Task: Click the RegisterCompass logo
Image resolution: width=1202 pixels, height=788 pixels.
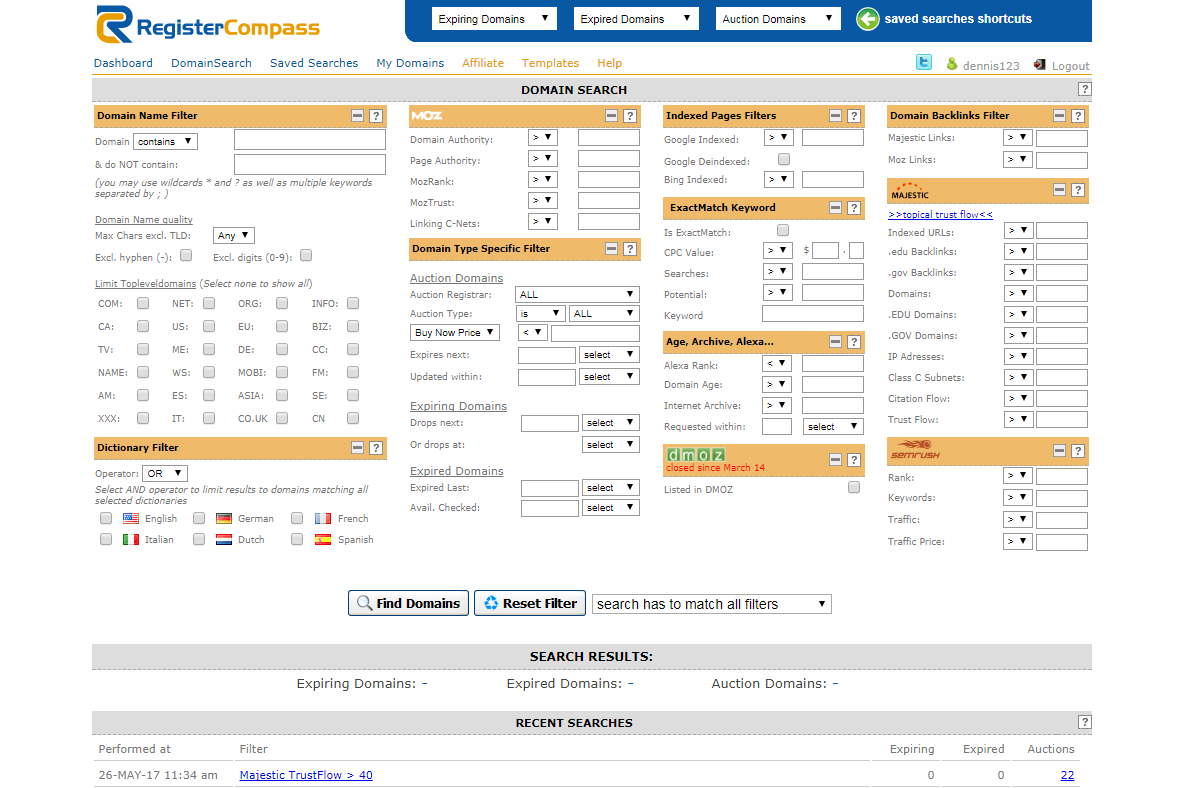Action: pyautogui.click(x=208, y=25)
